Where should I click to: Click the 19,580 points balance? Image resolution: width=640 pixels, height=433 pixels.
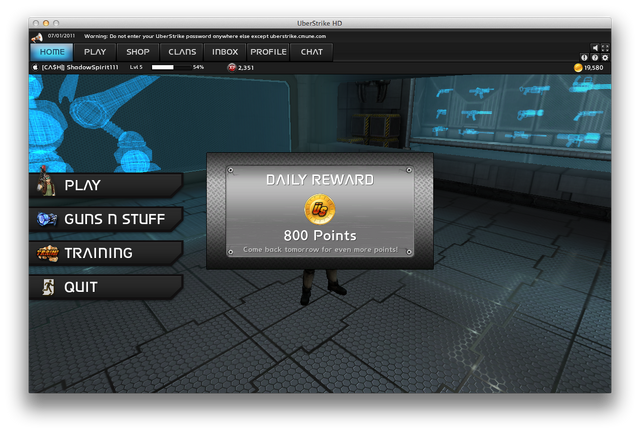(x=593, y=68)
